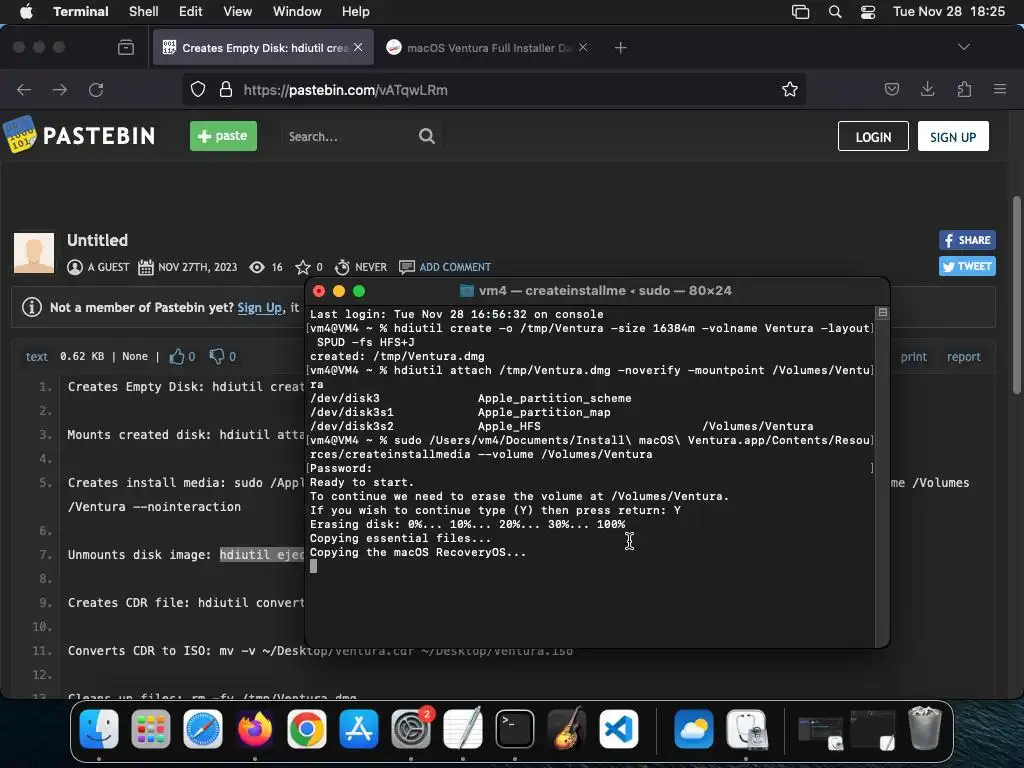Click the Pastebin logo
Screen dimensions: 1024x768
[x=79, y=135]
